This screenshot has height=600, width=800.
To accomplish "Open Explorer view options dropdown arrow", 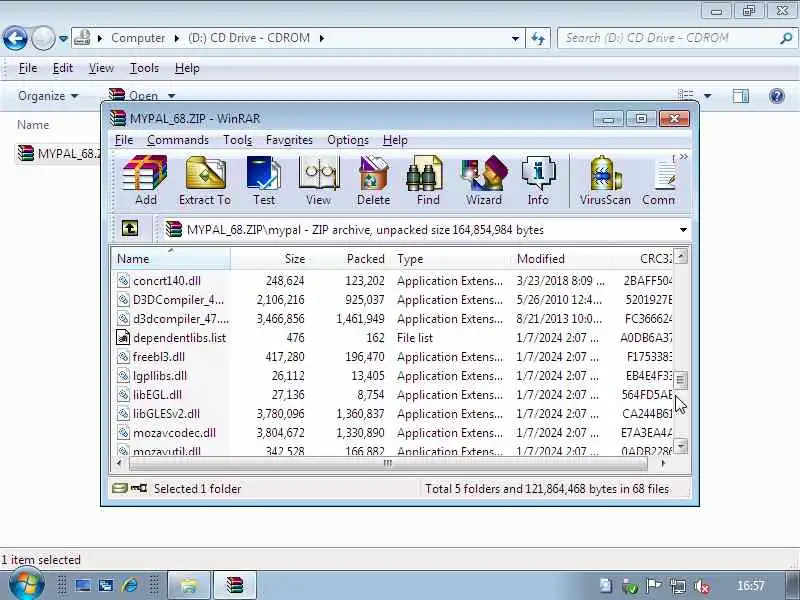I will pos(707,96).
